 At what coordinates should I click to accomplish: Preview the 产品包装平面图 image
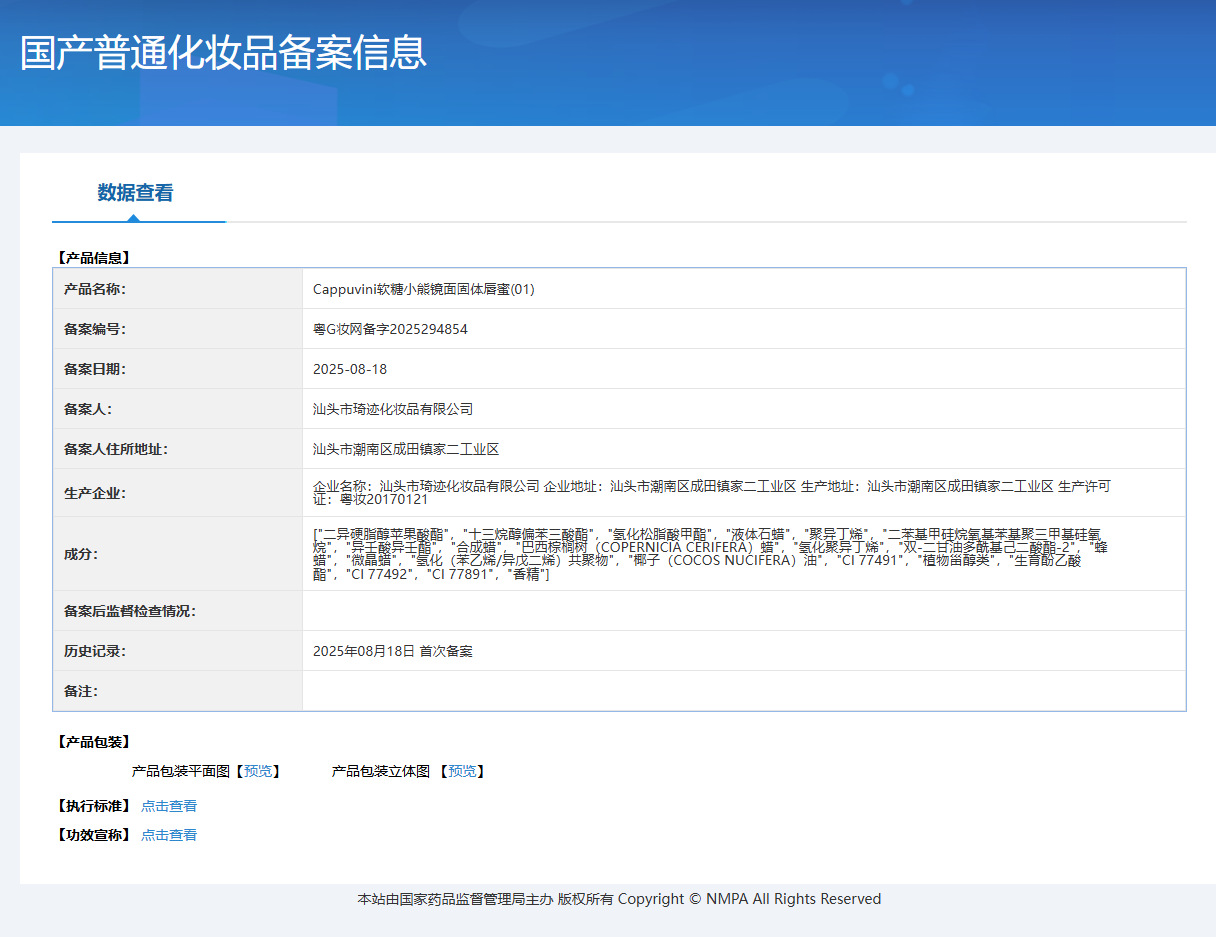258,771
